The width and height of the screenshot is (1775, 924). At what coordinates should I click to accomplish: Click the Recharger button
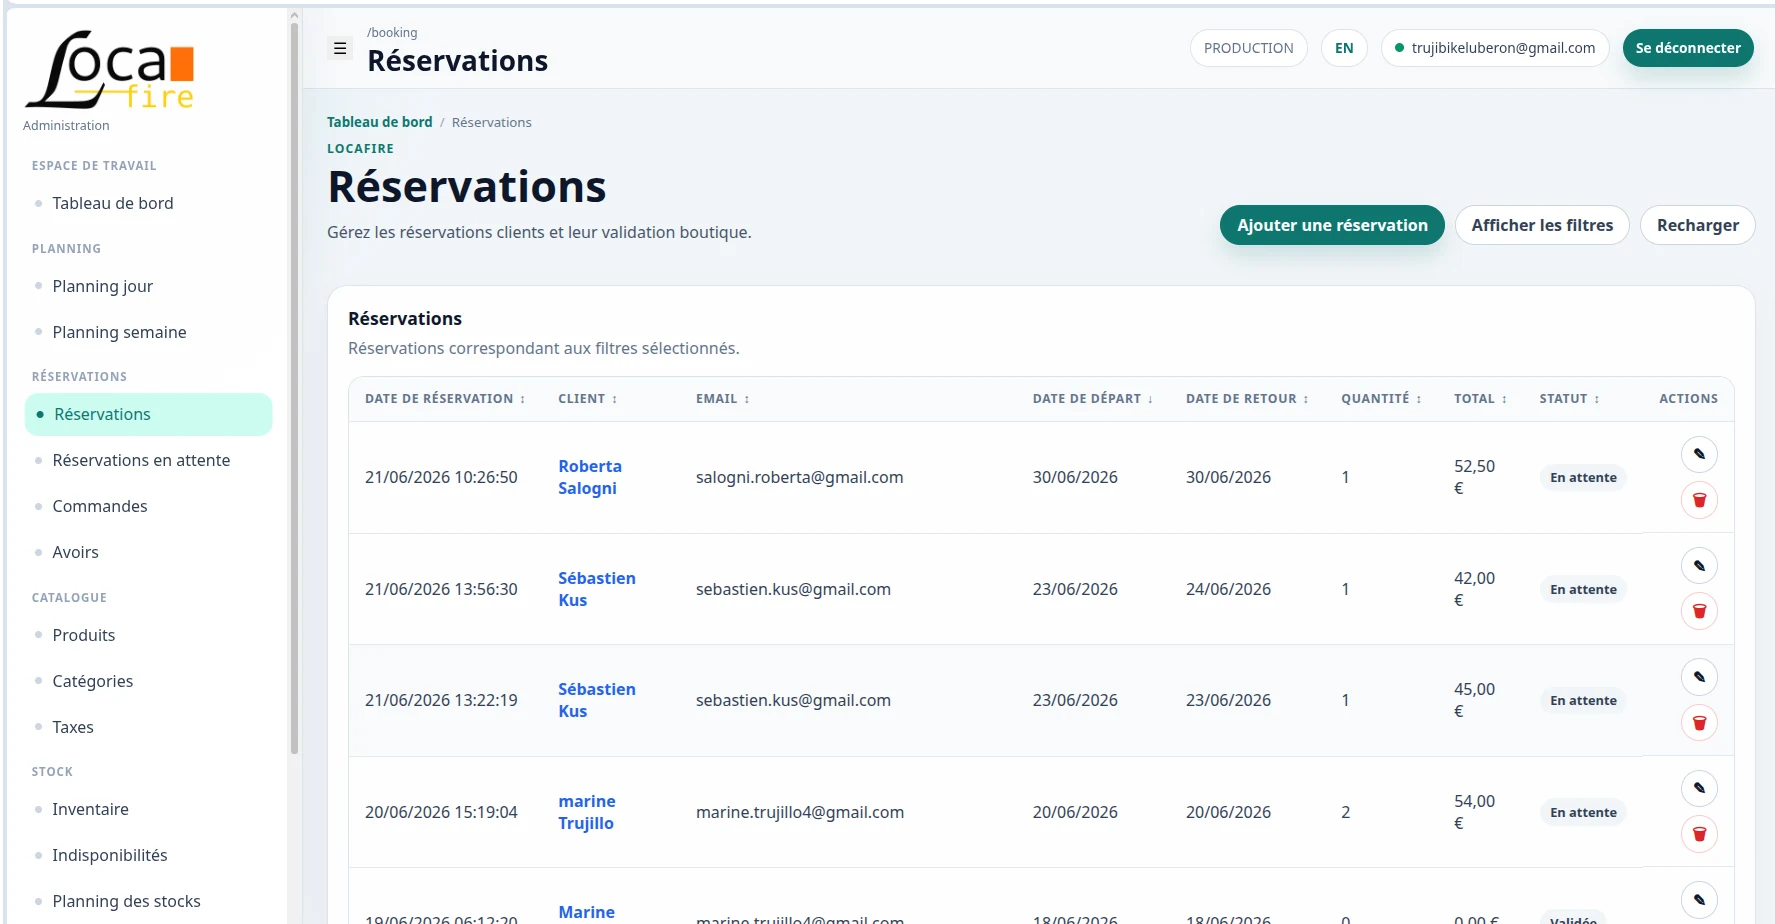click(1697, 225)
